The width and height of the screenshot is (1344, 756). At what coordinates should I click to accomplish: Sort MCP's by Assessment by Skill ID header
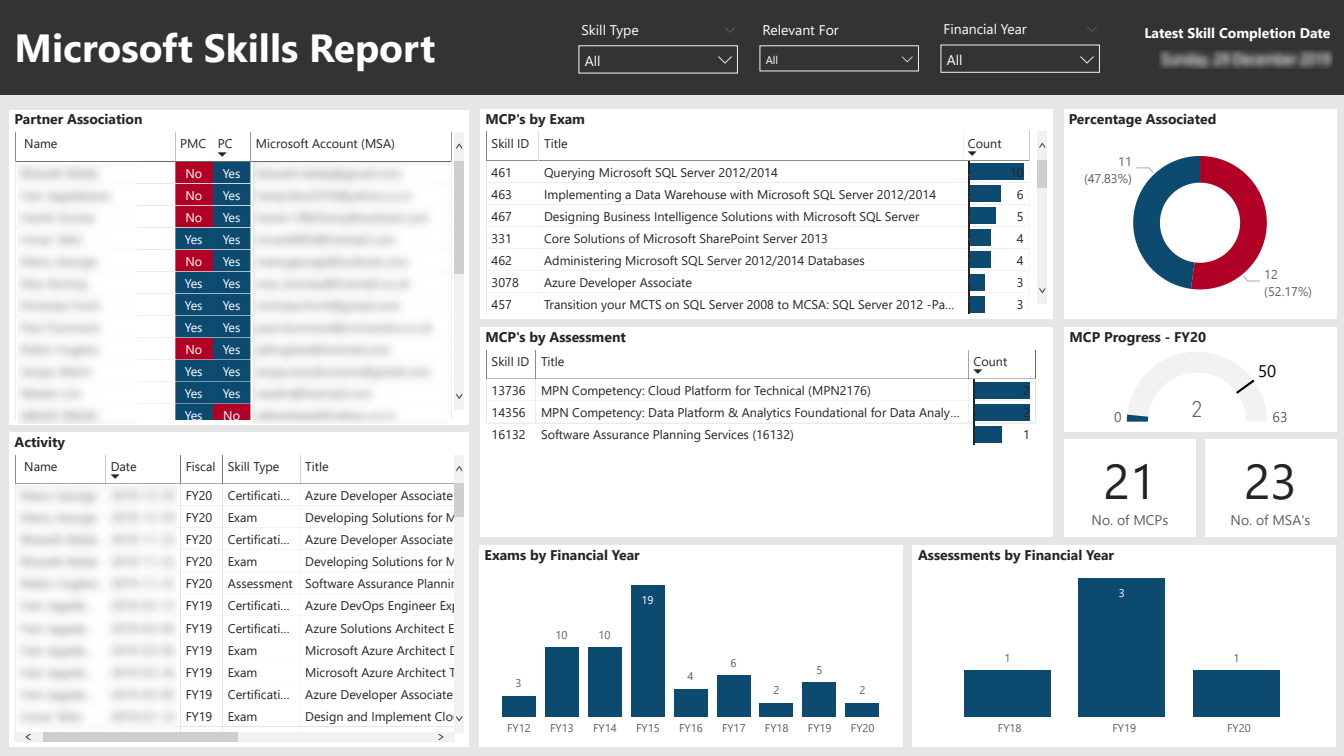click(x=510, y=362)
